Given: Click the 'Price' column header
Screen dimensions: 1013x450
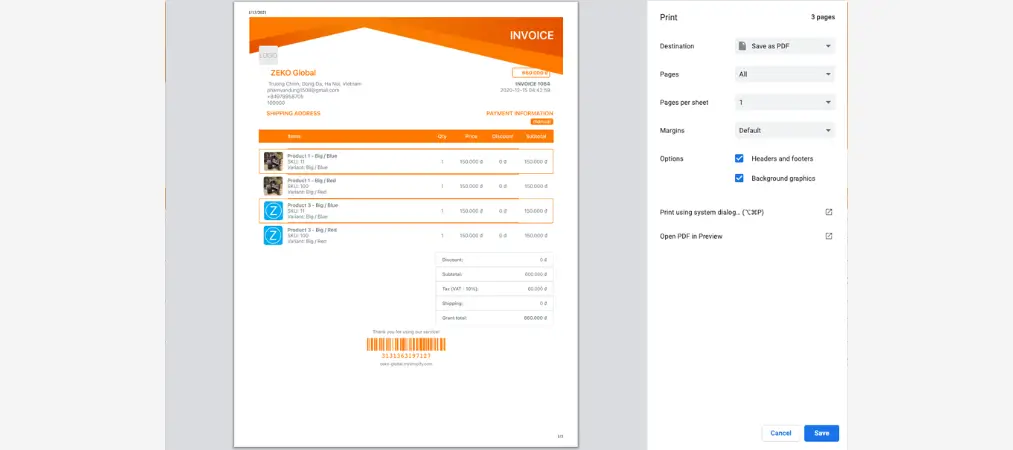Looking at the screenshot, I should point(471,136).
